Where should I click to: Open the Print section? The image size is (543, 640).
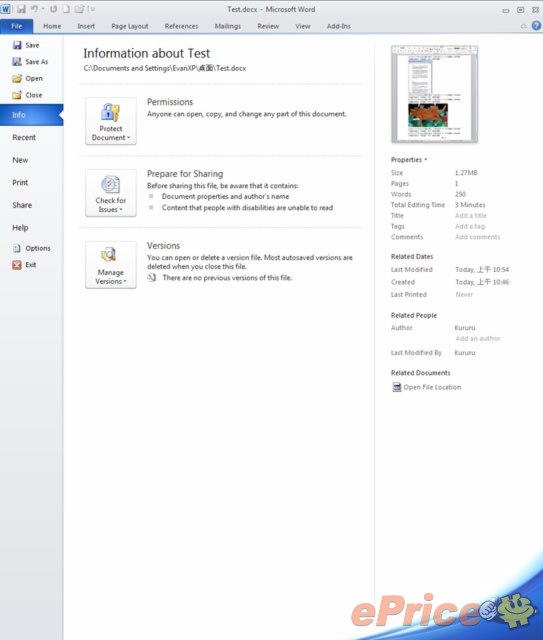click(20, 182)
